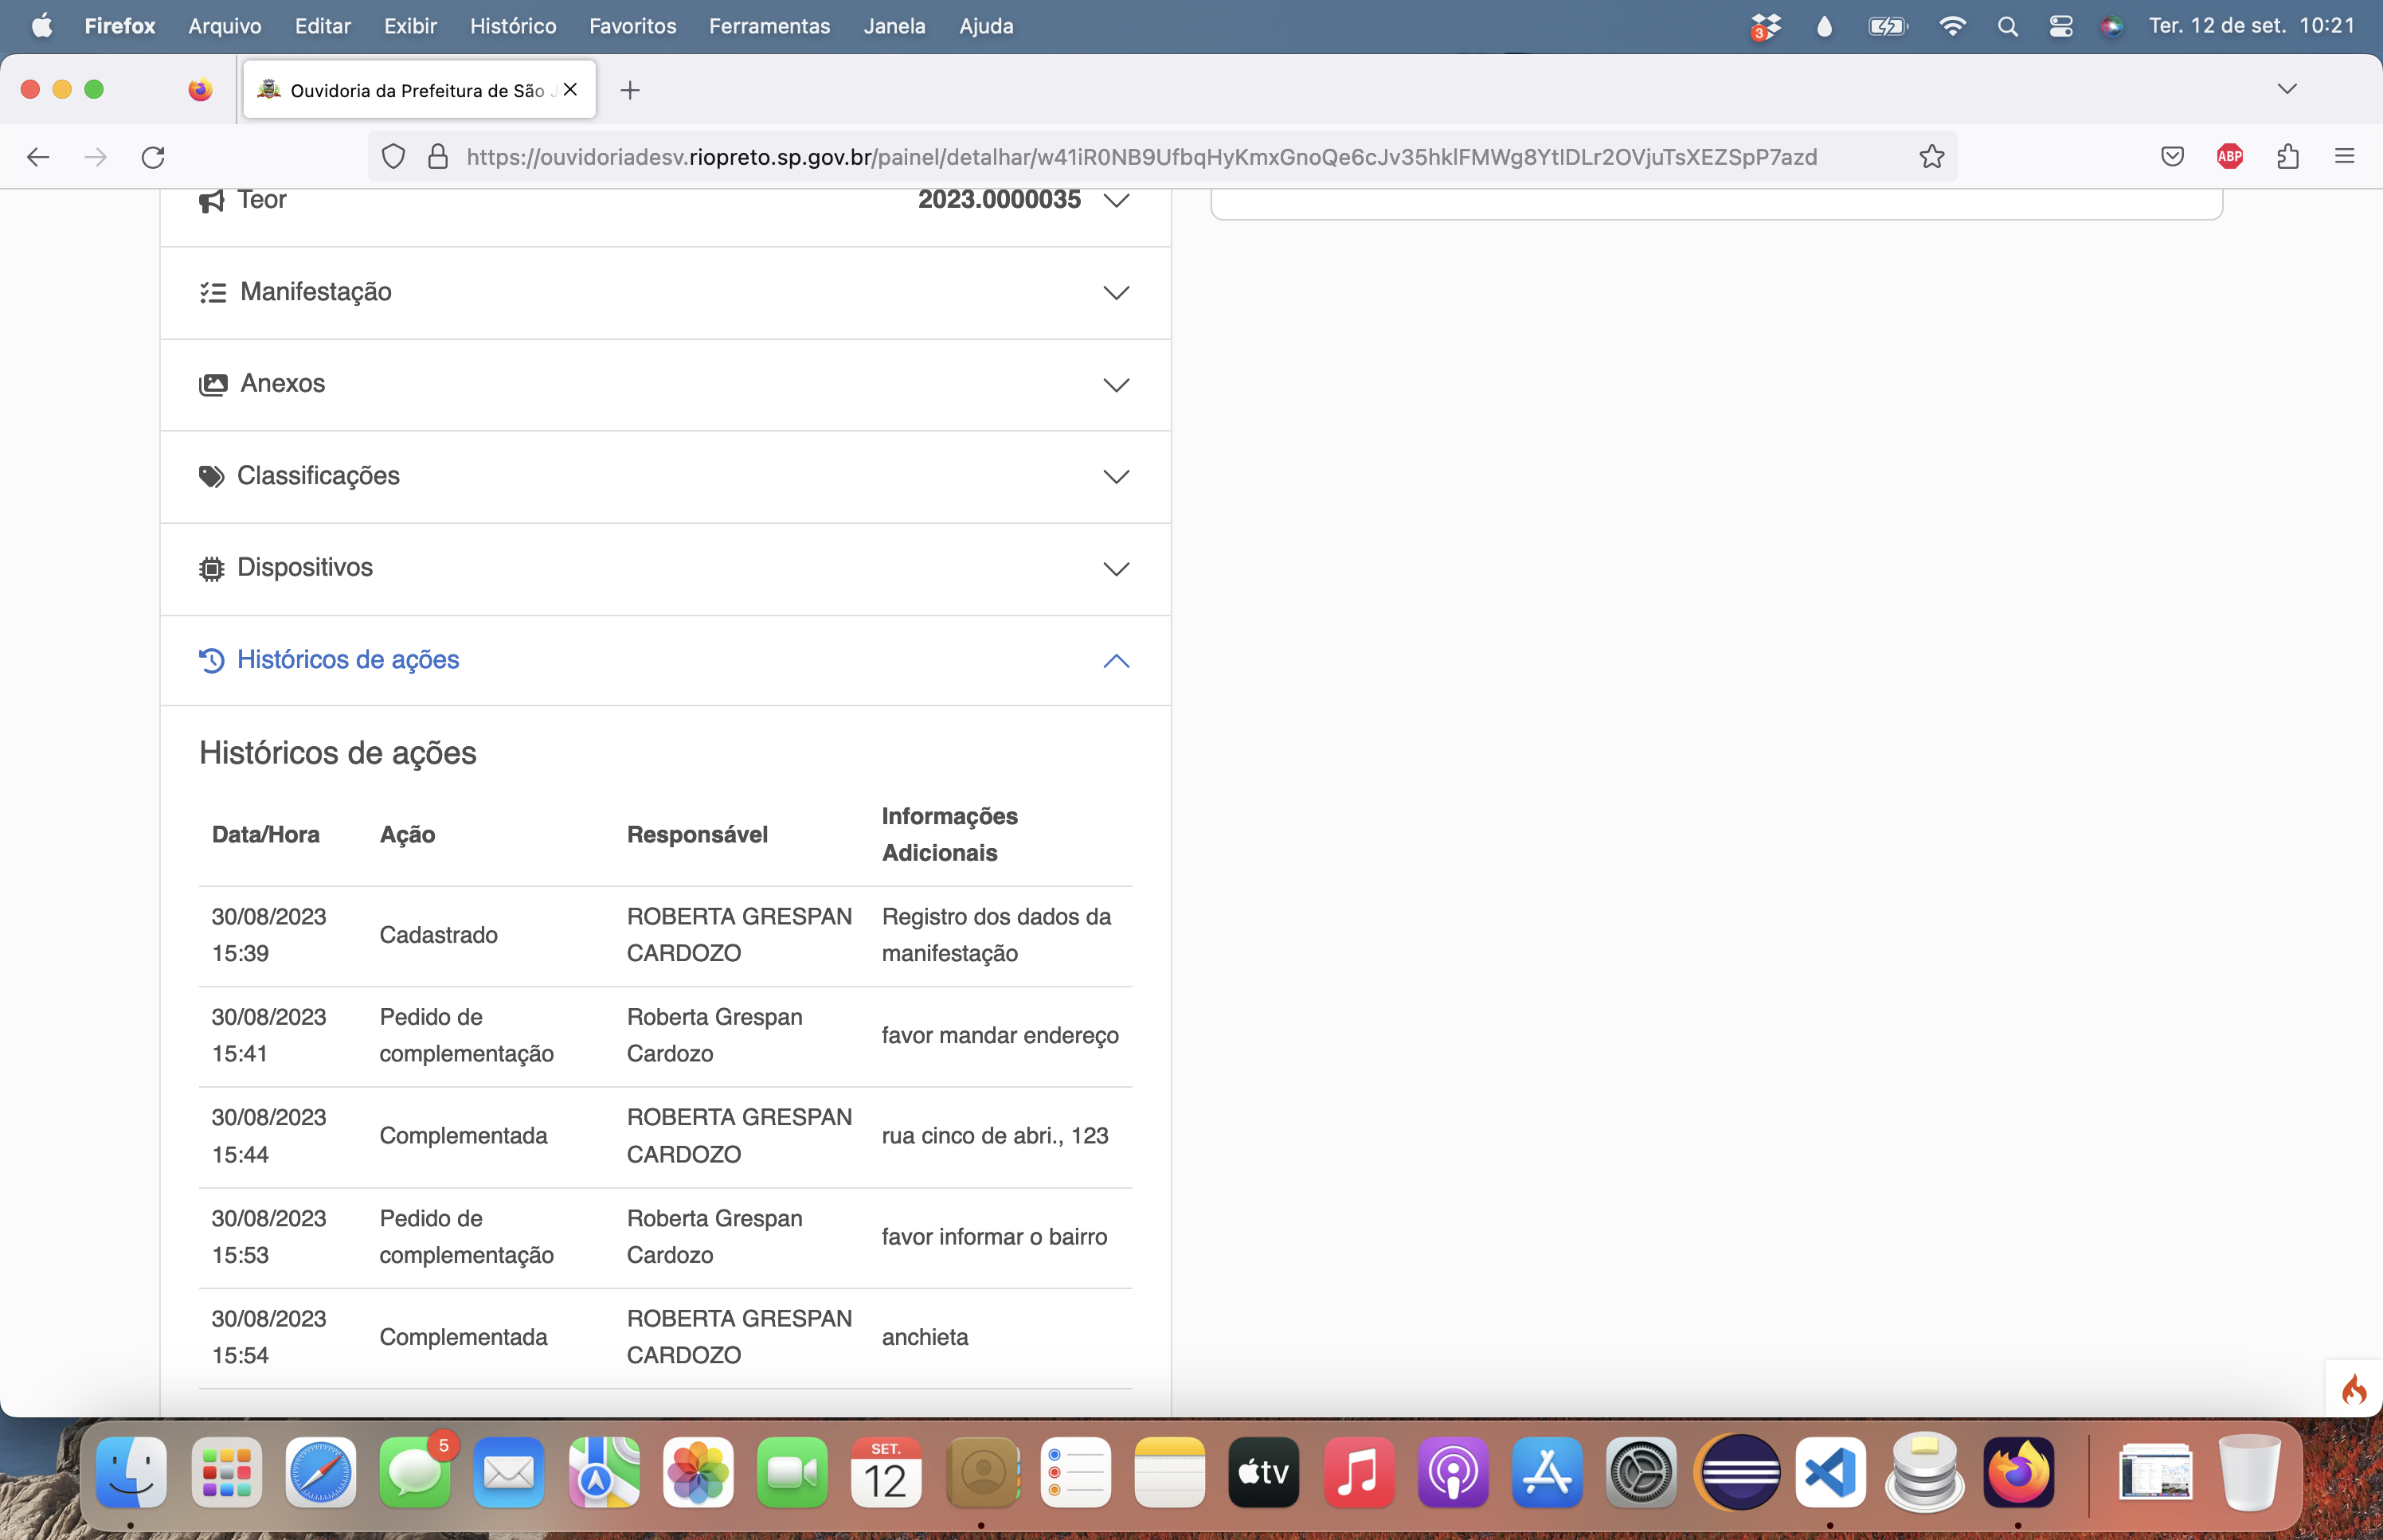Click the site lock security icon

(x=438, y=157)
